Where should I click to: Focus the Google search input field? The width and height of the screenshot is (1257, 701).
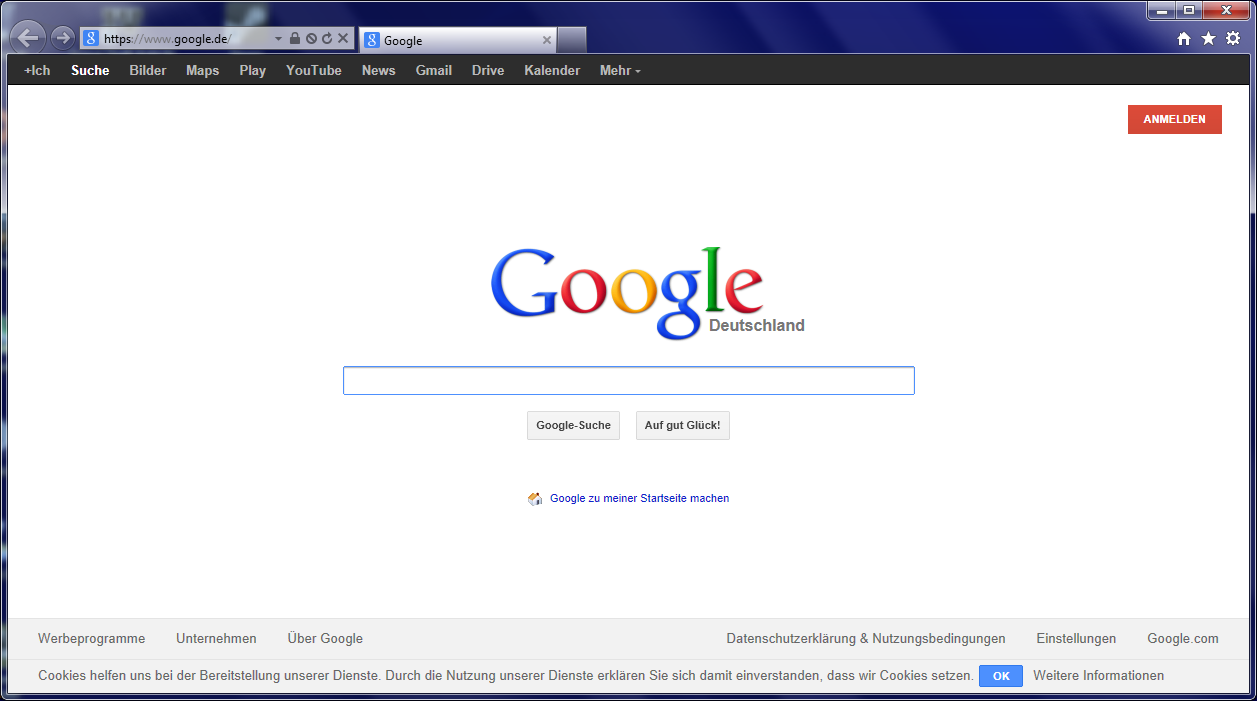pyautogui.click(x=629, y=381)
